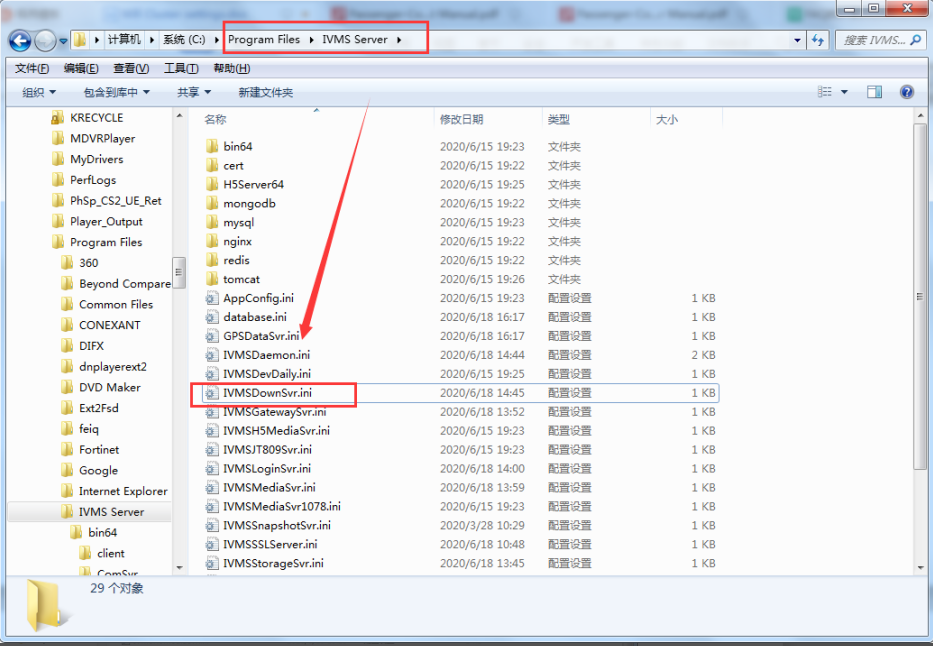This screenshot has width=933, height=646.
Task: Select IVMS Server in navigation tree
Action: (x=111, y=512)
